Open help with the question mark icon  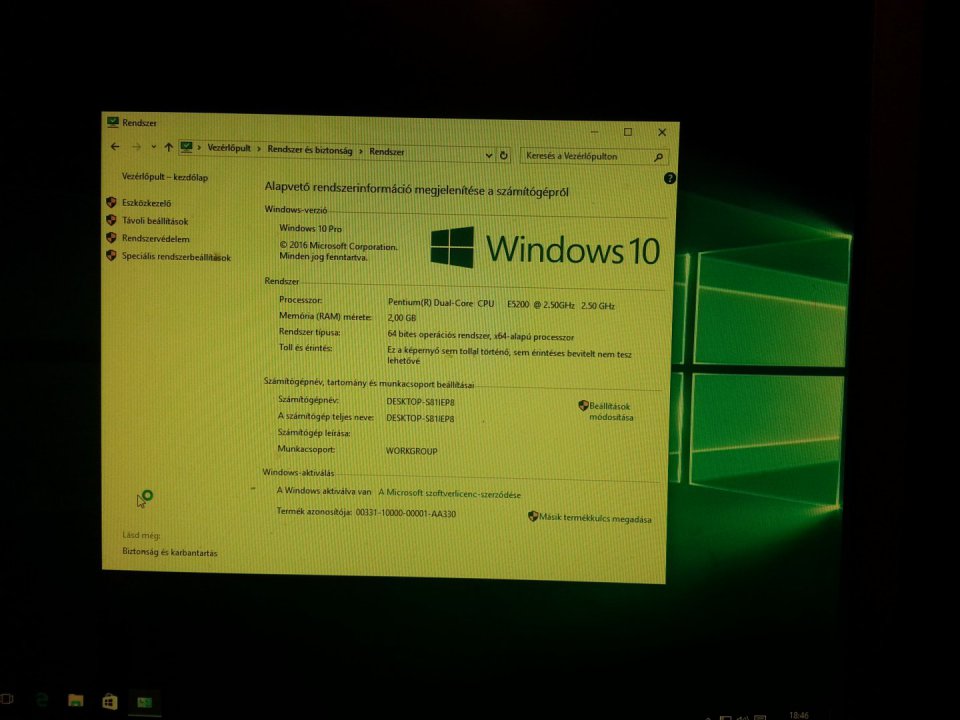point(670,178)
